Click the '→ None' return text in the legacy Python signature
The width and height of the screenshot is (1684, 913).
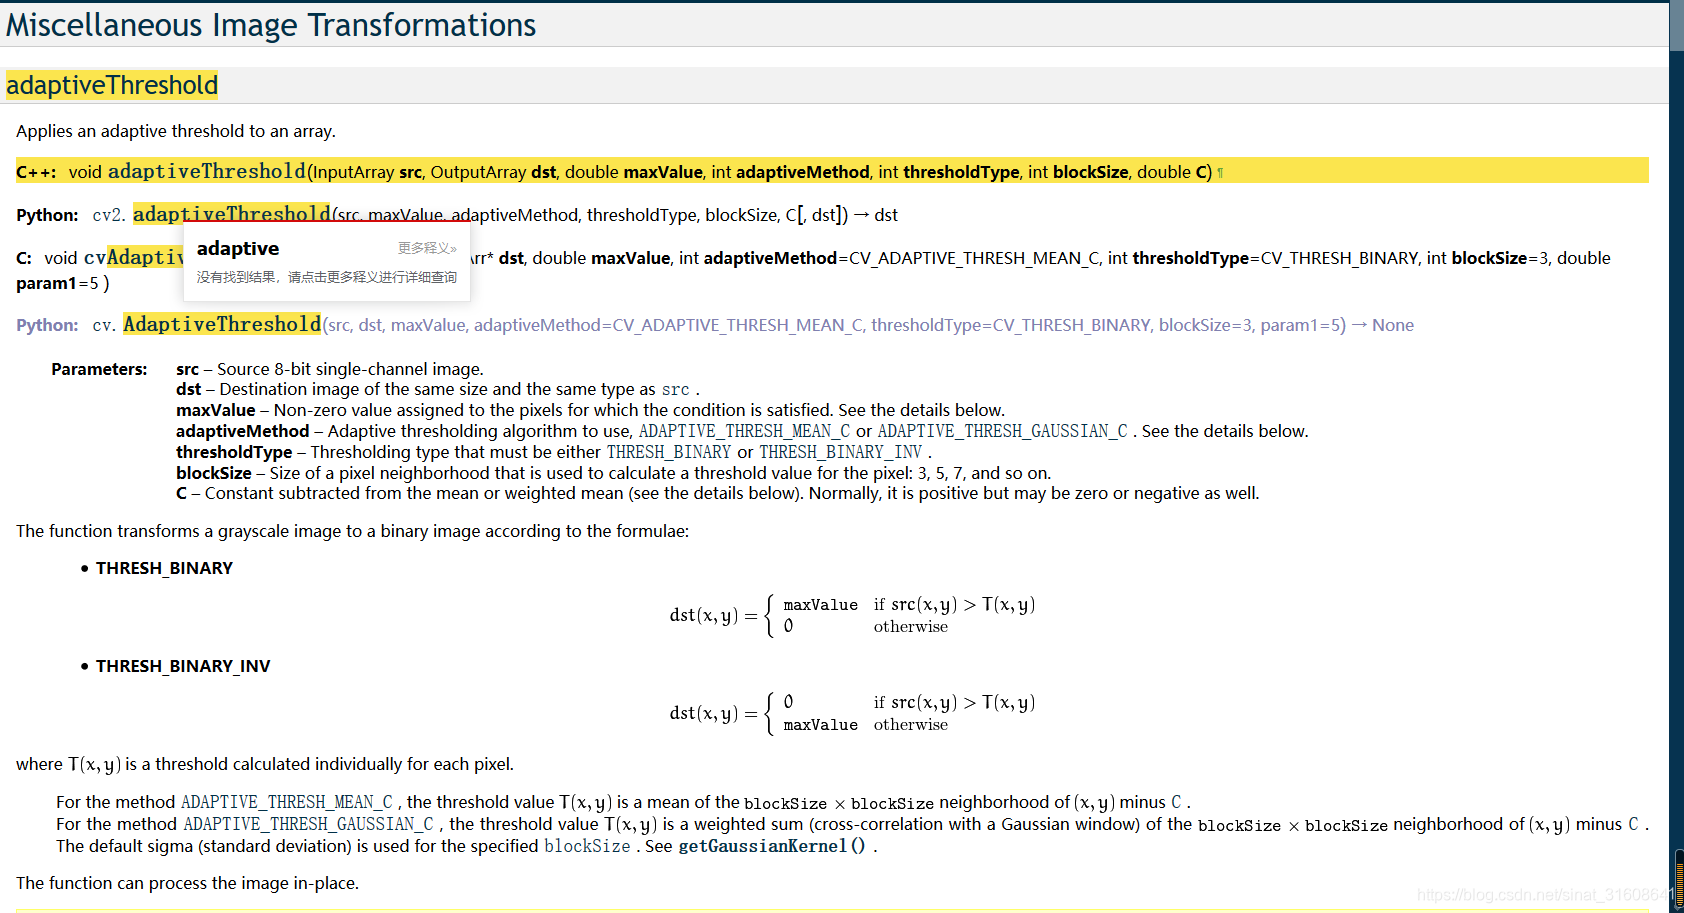pos(1382,325)
